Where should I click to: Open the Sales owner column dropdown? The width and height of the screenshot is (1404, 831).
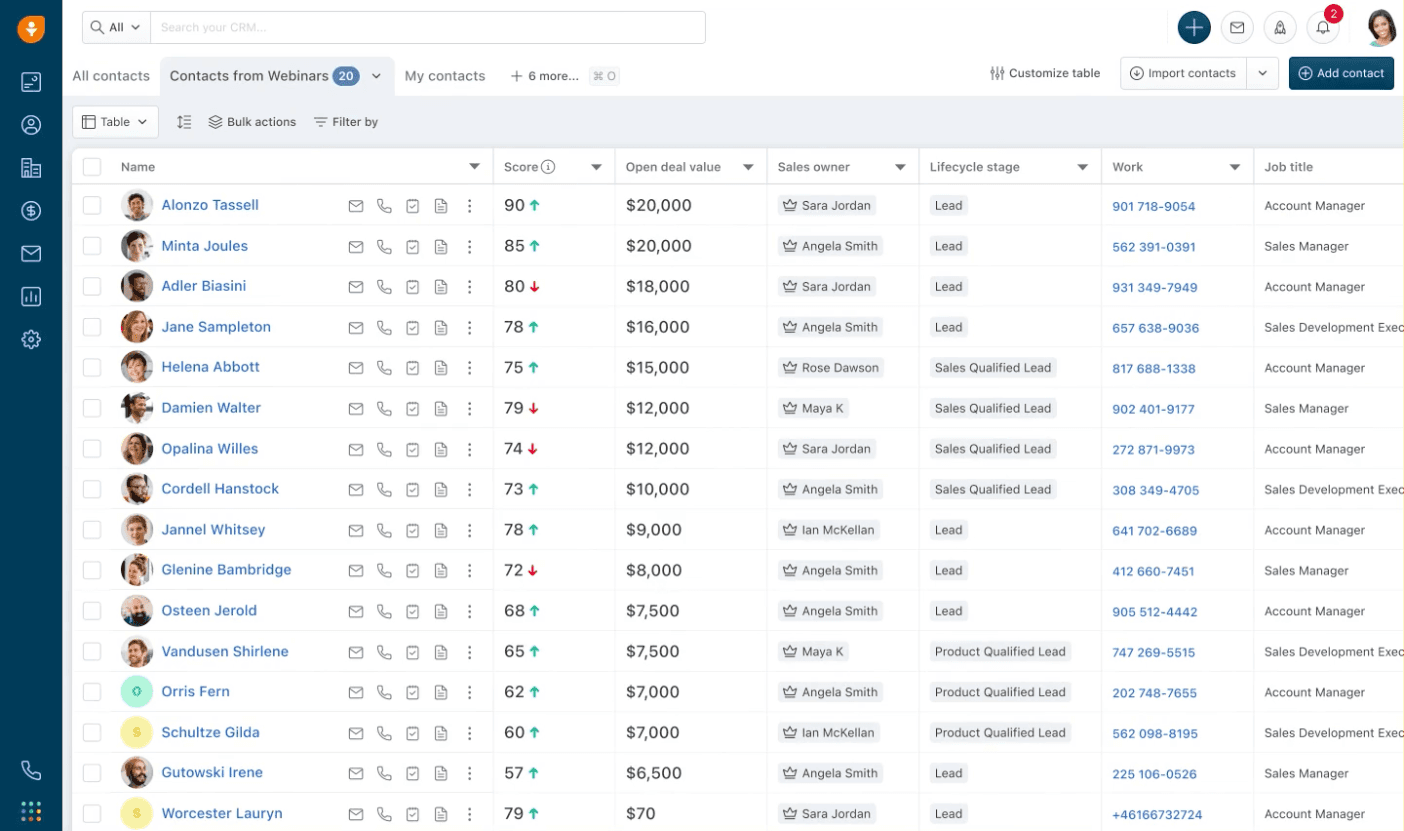[901, 167]
